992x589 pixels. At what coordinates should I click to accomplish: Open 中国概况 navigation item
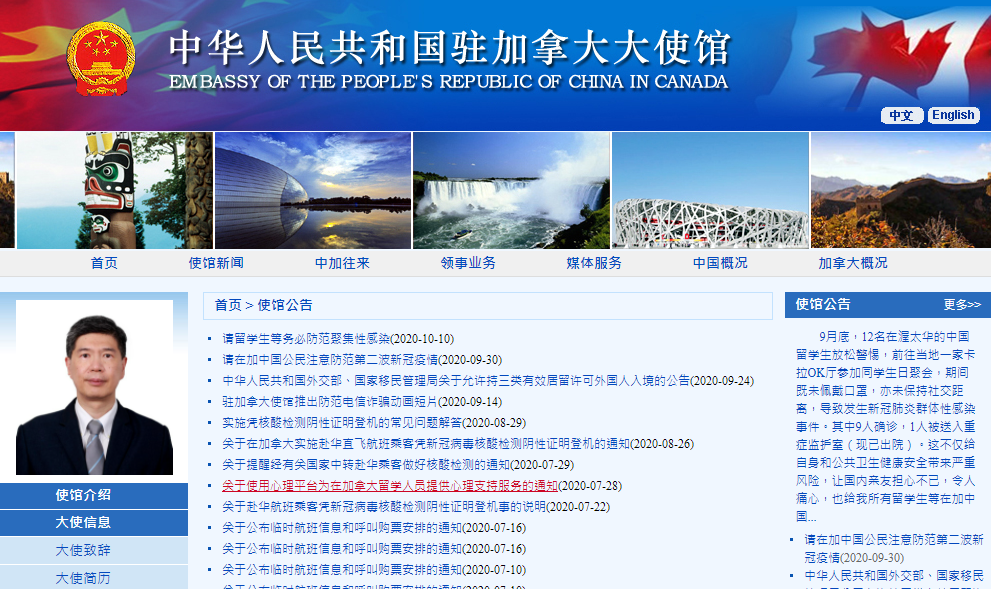click(720, 263)
